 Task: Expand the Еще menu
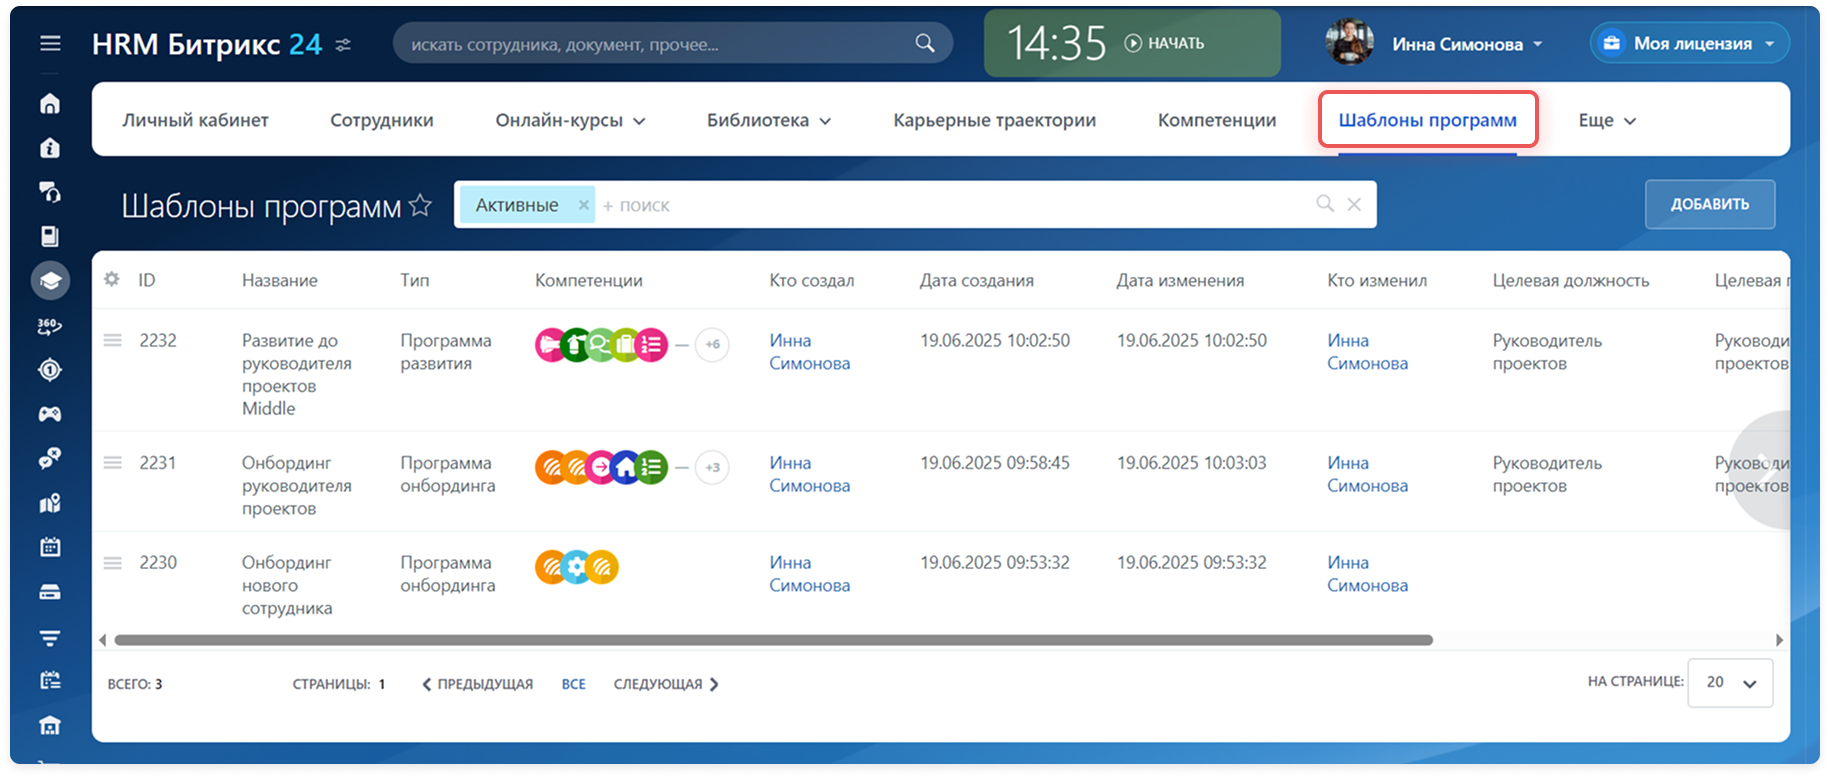(x=1606, y=121)
